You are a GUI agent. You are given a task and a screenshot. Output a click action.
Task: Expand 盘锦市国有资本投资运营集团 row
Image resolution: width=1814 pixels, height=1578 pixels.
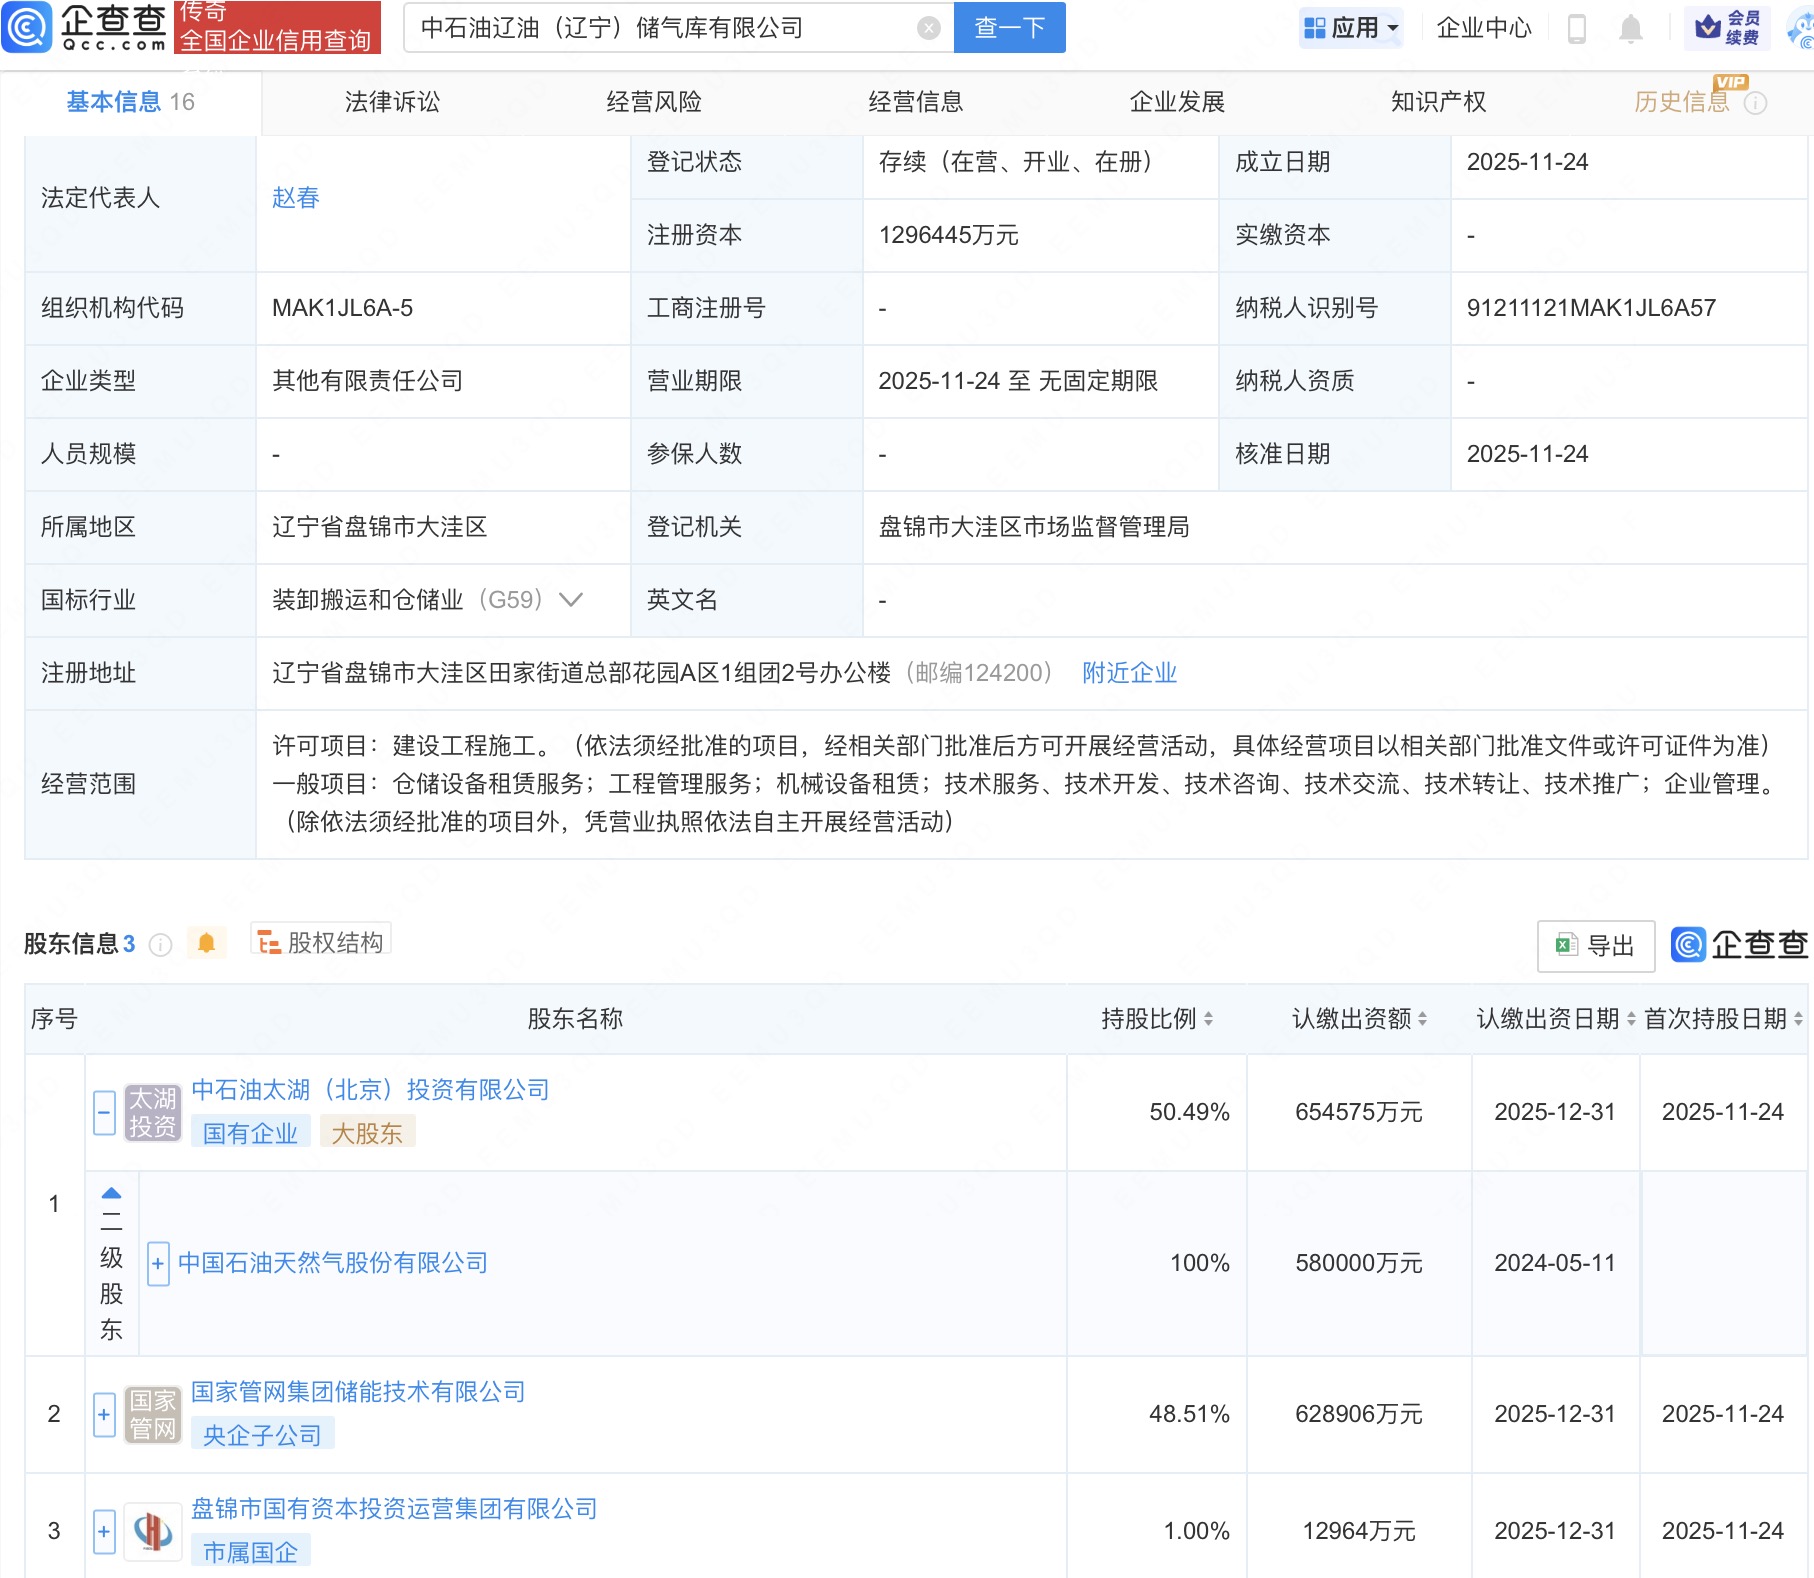pos(104,1531)
